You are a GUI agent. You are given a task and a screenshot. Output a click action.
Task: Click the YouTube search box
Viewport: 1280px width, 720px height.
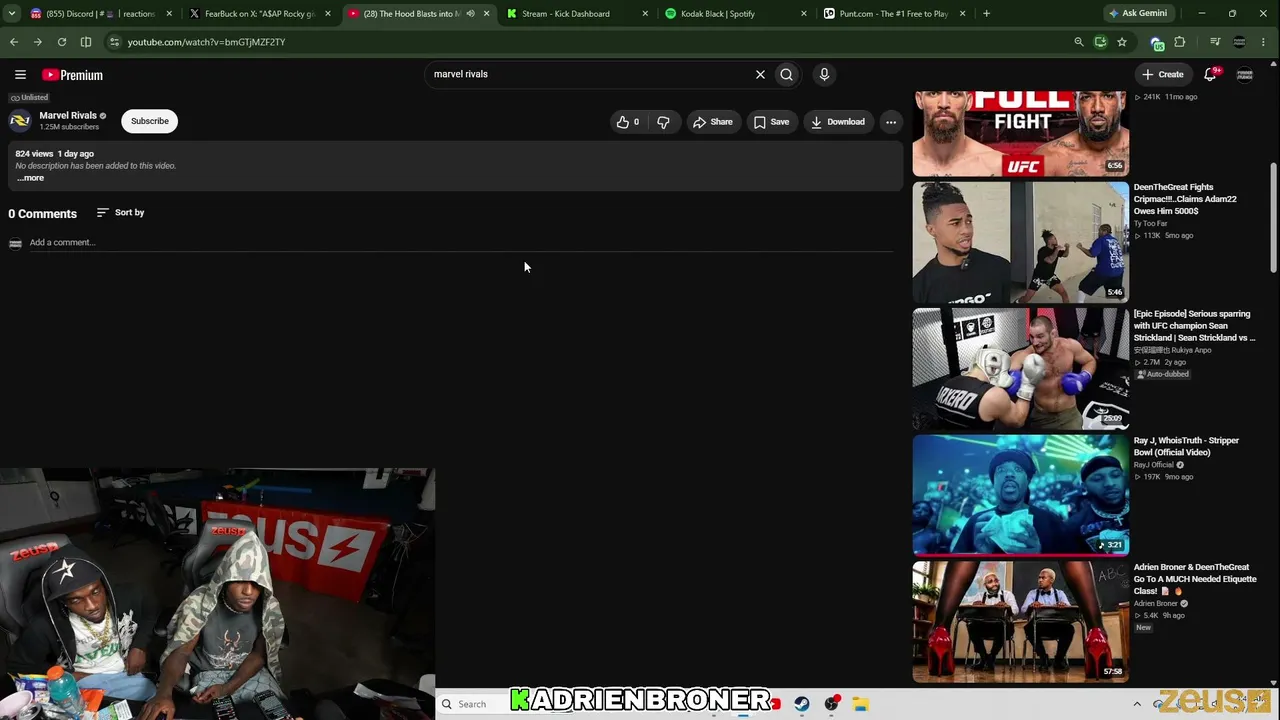tap(590, 74)
